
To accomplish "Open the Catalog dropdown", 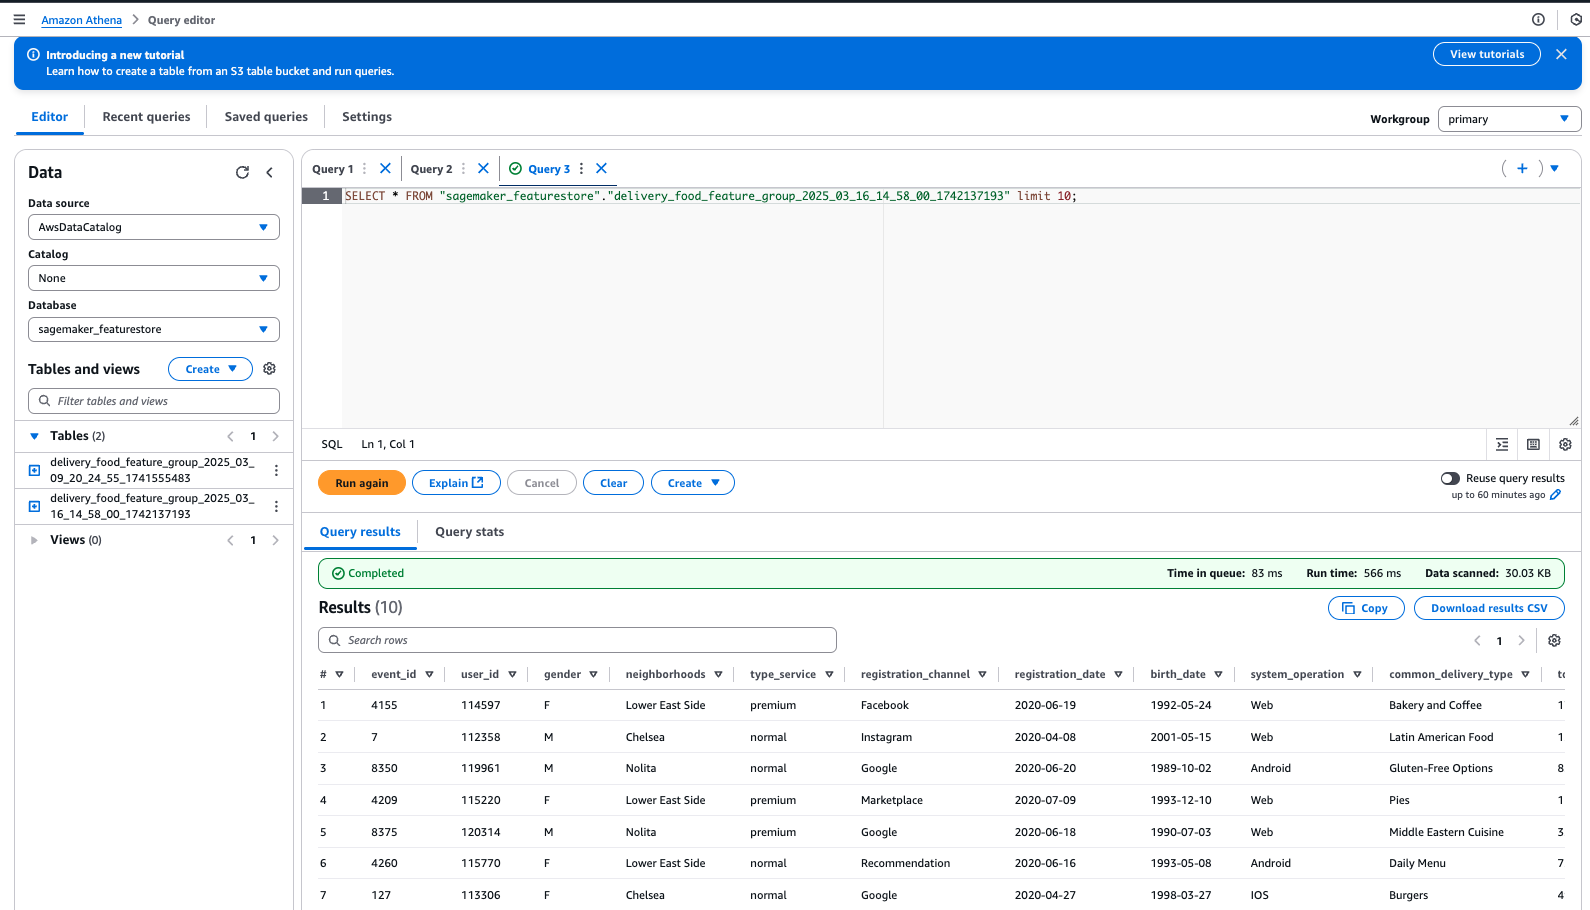I will (x=154, y=278).
